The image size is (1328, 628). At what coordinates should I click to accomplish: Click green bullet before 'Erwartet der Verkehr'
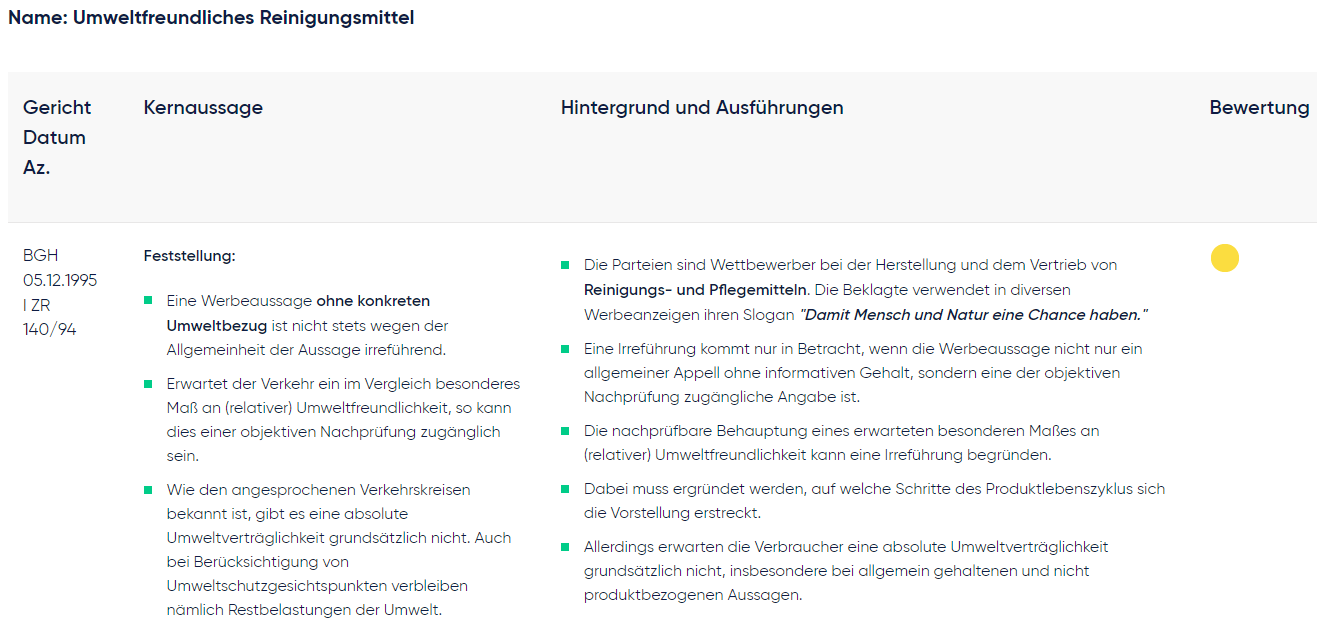(148, 384)
